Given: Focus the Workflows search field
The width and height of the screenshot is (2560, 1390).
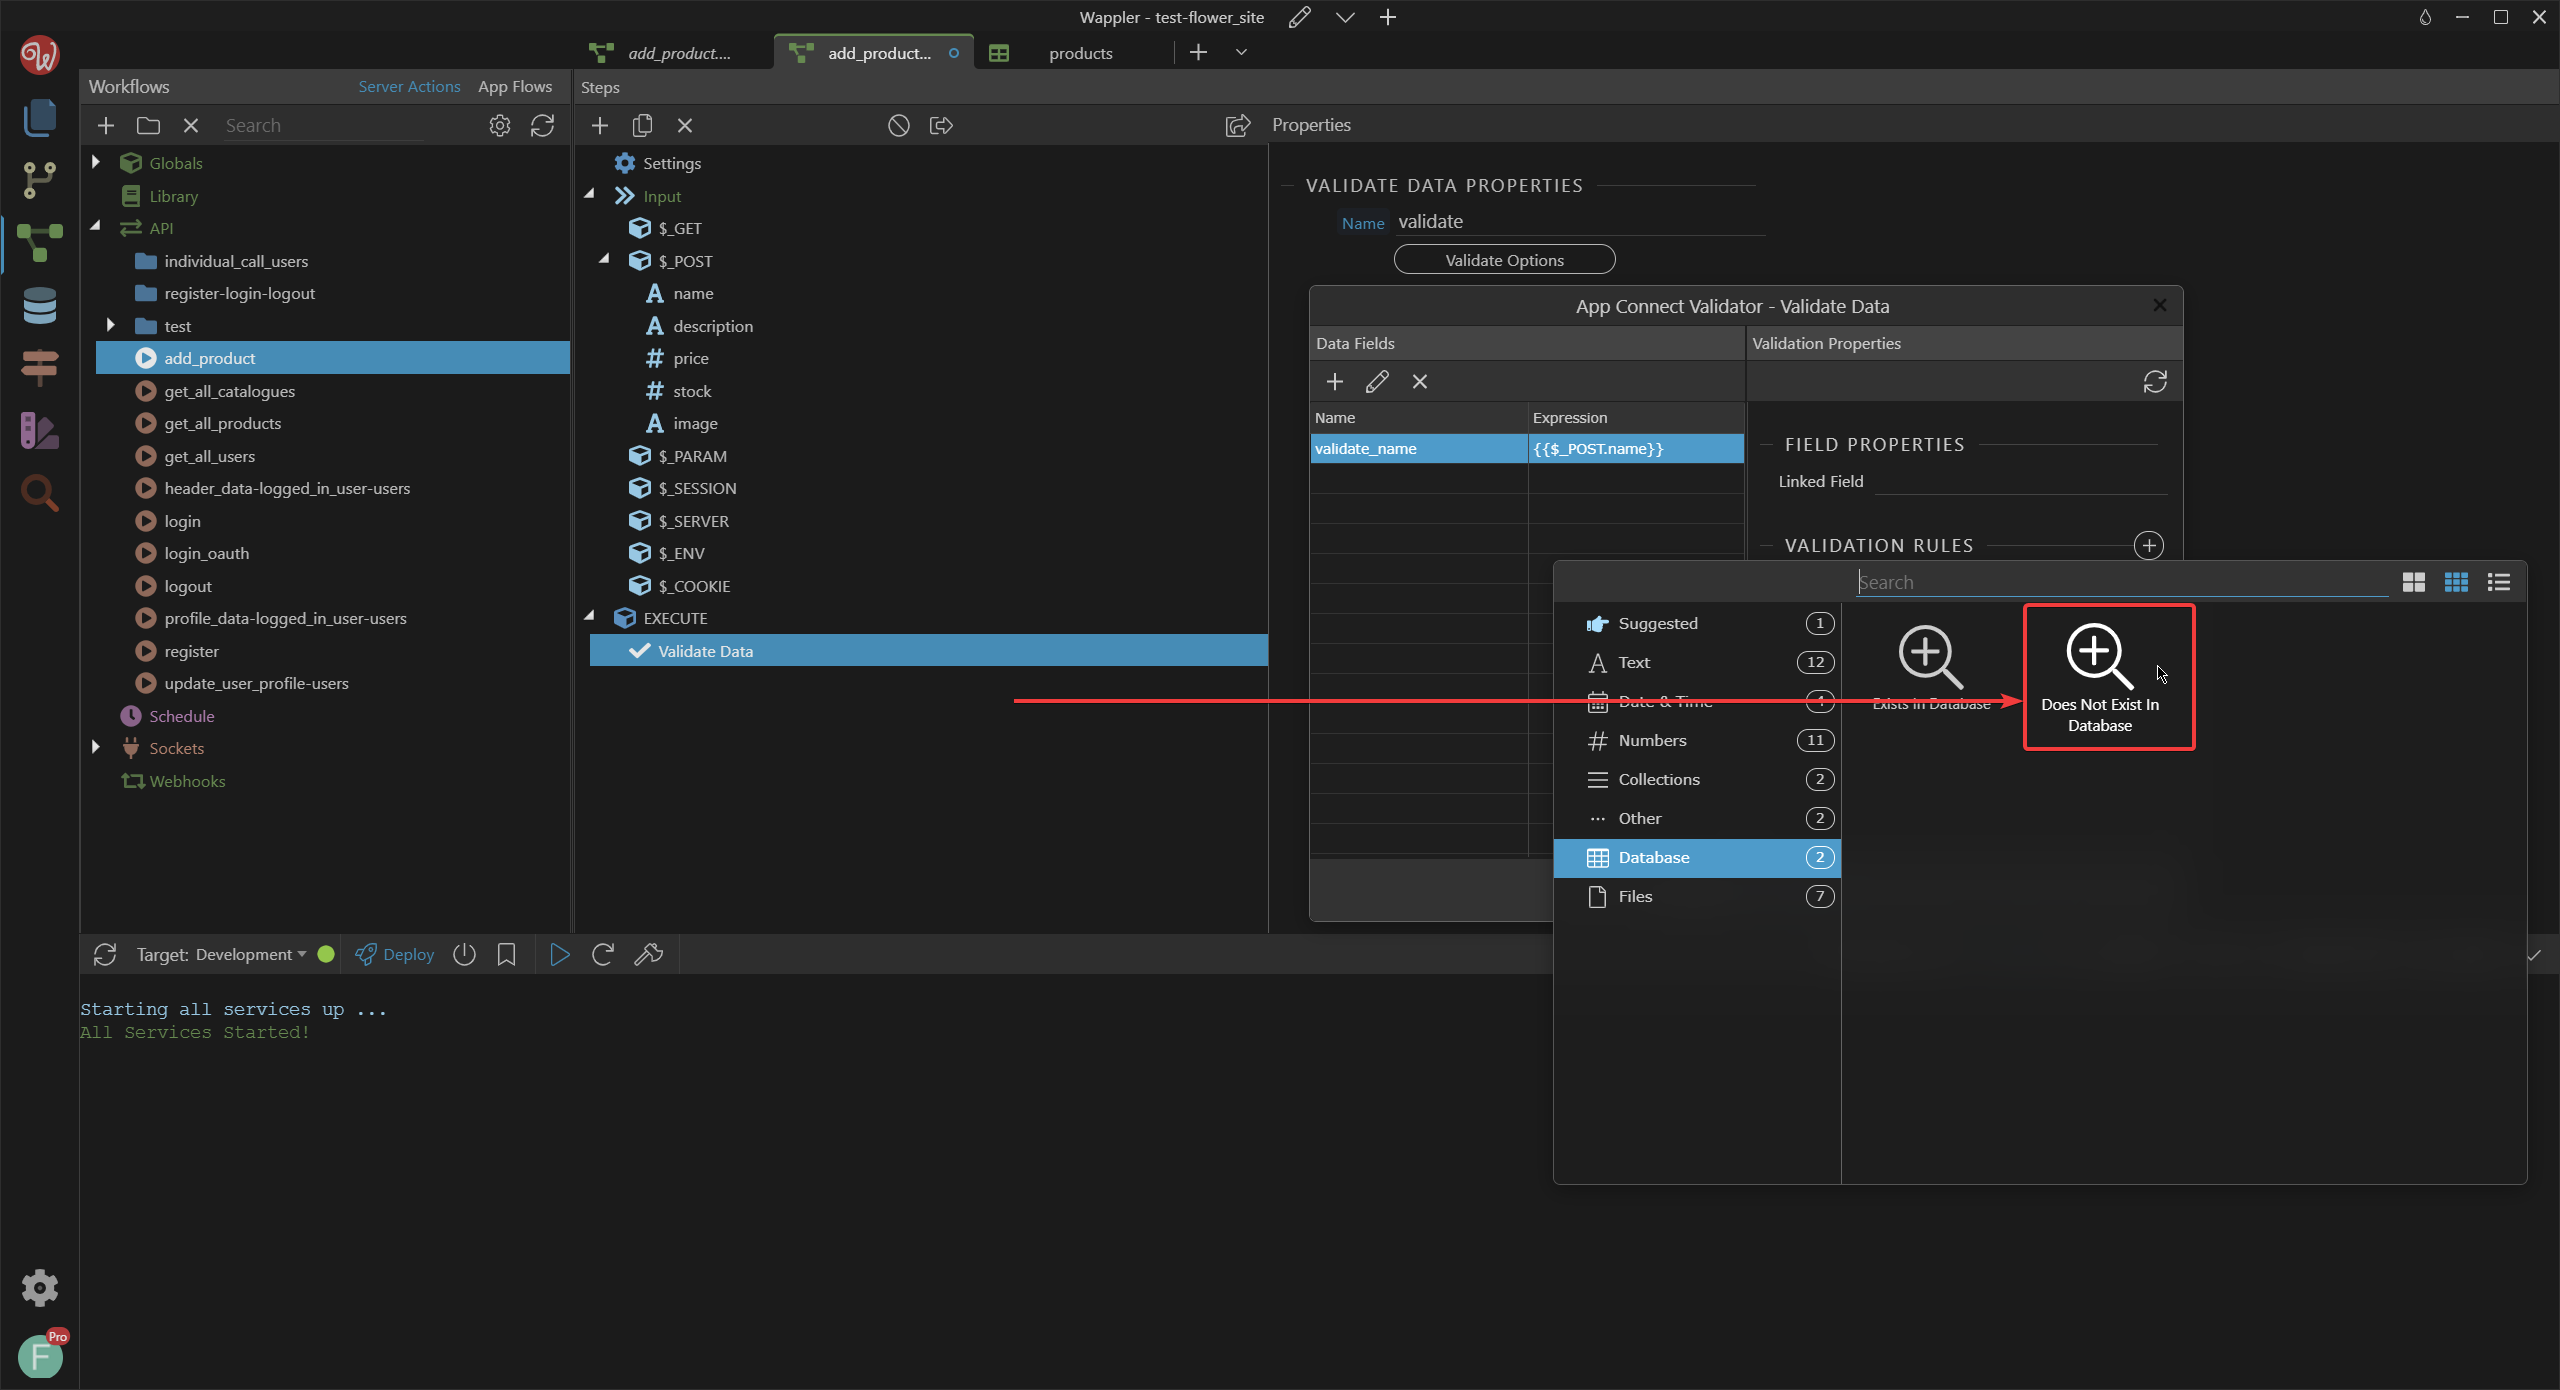Looking at the screenshot, I should (325, 125).
